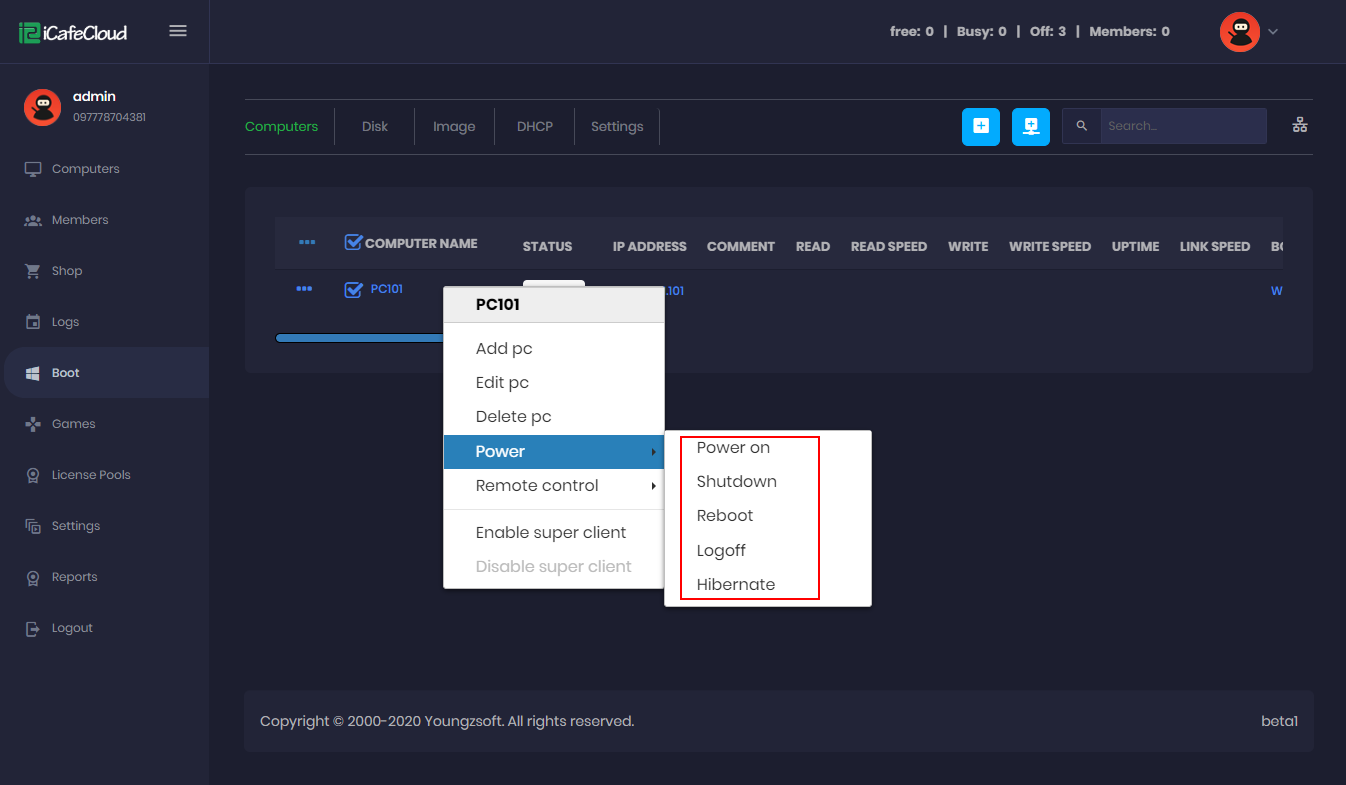Click the hamburger menu icon

178,31
